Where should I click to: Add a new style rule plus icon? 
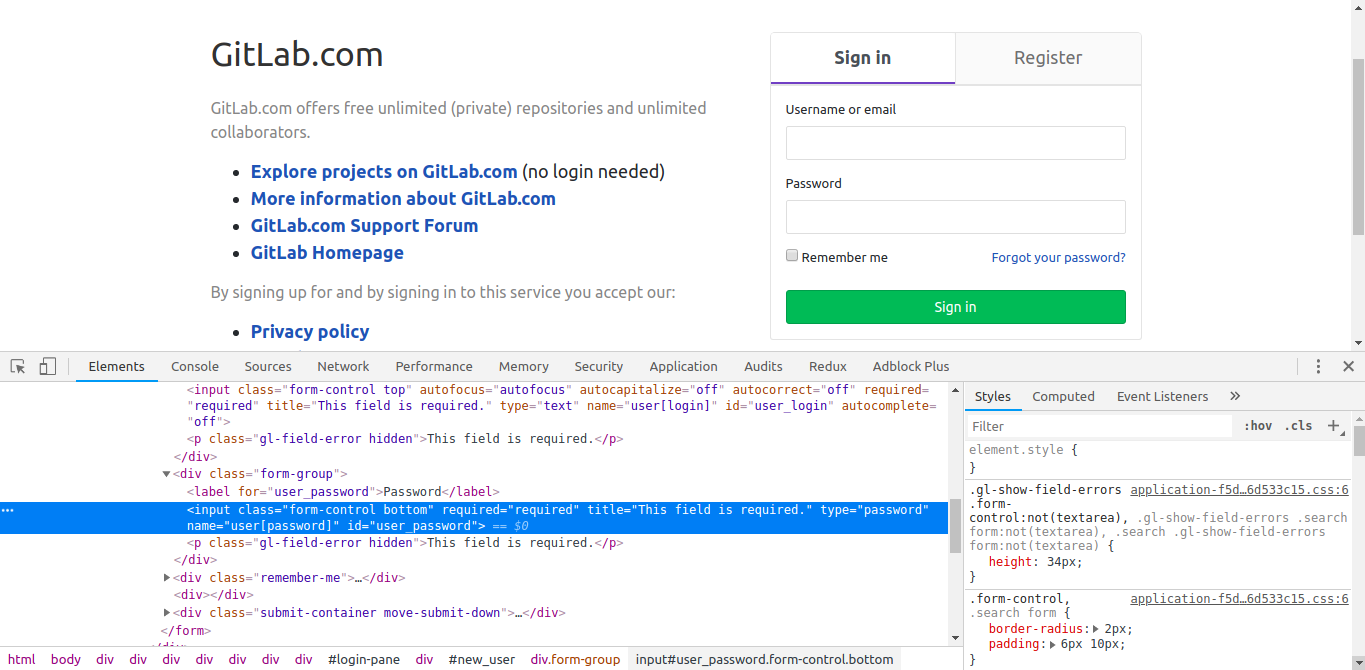(x=1333, y=426)
